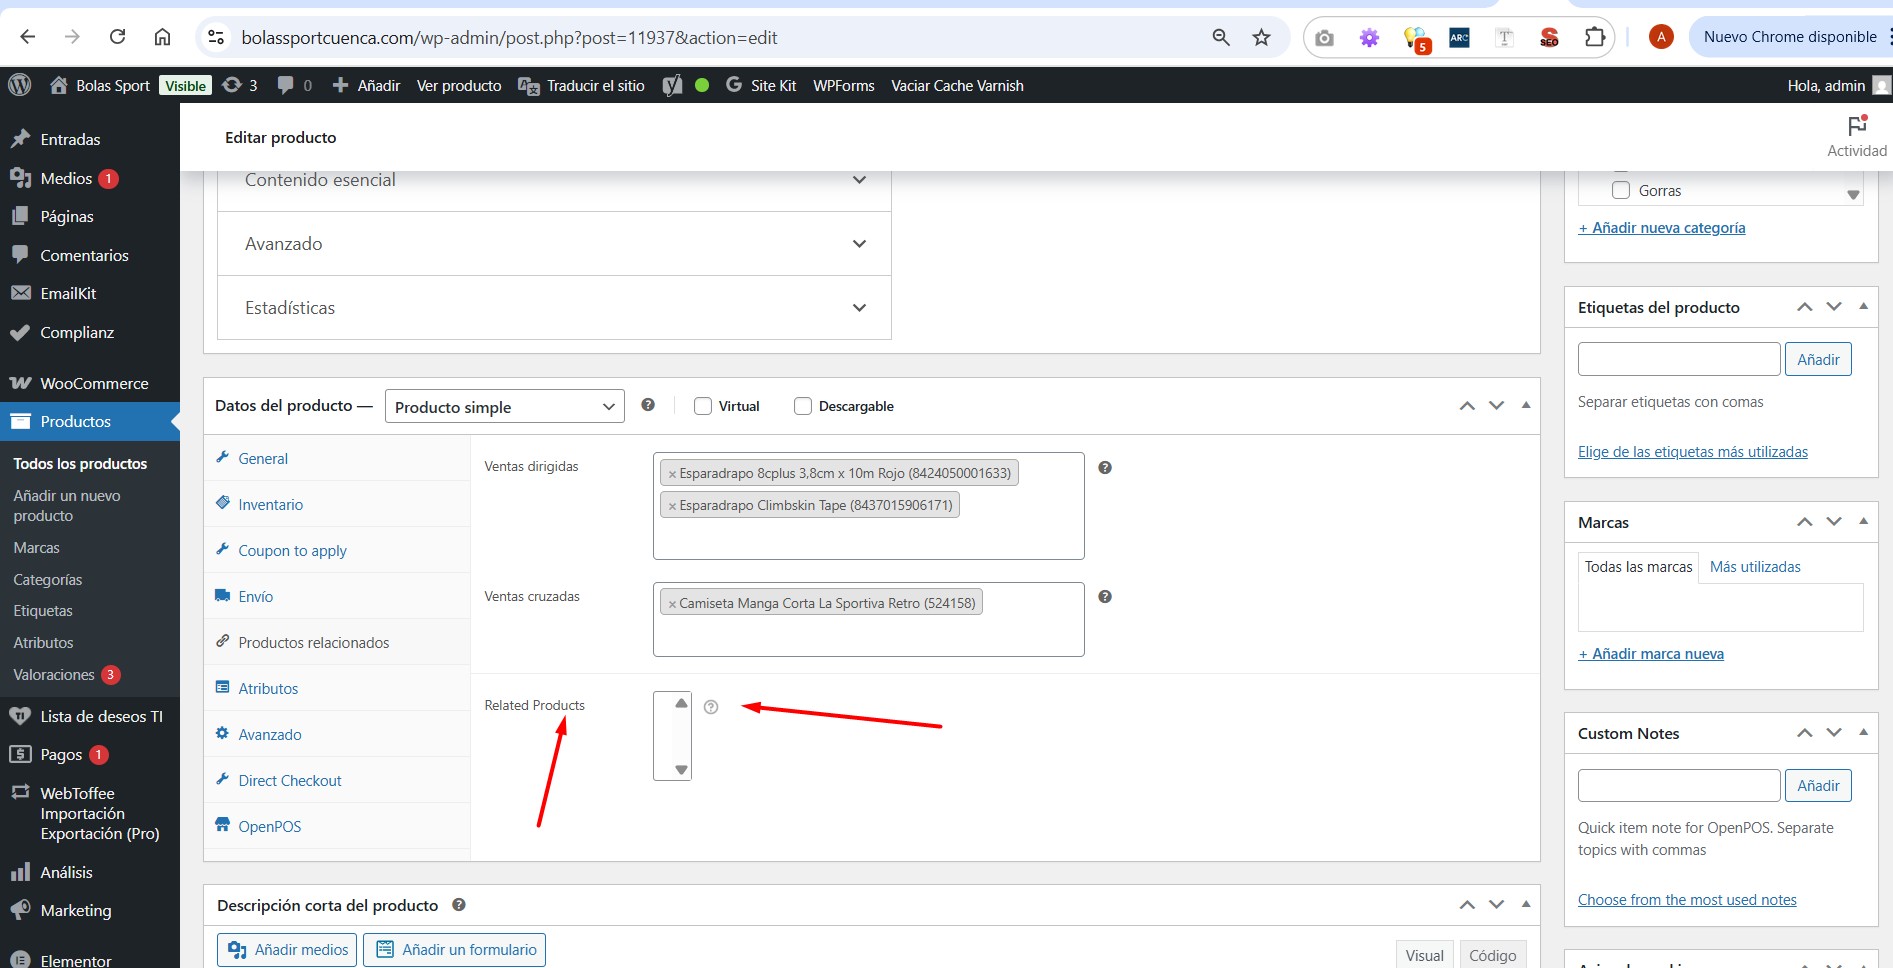
Task: Click the WordPress logo in admin bar
Action: [x=20, y=85]
